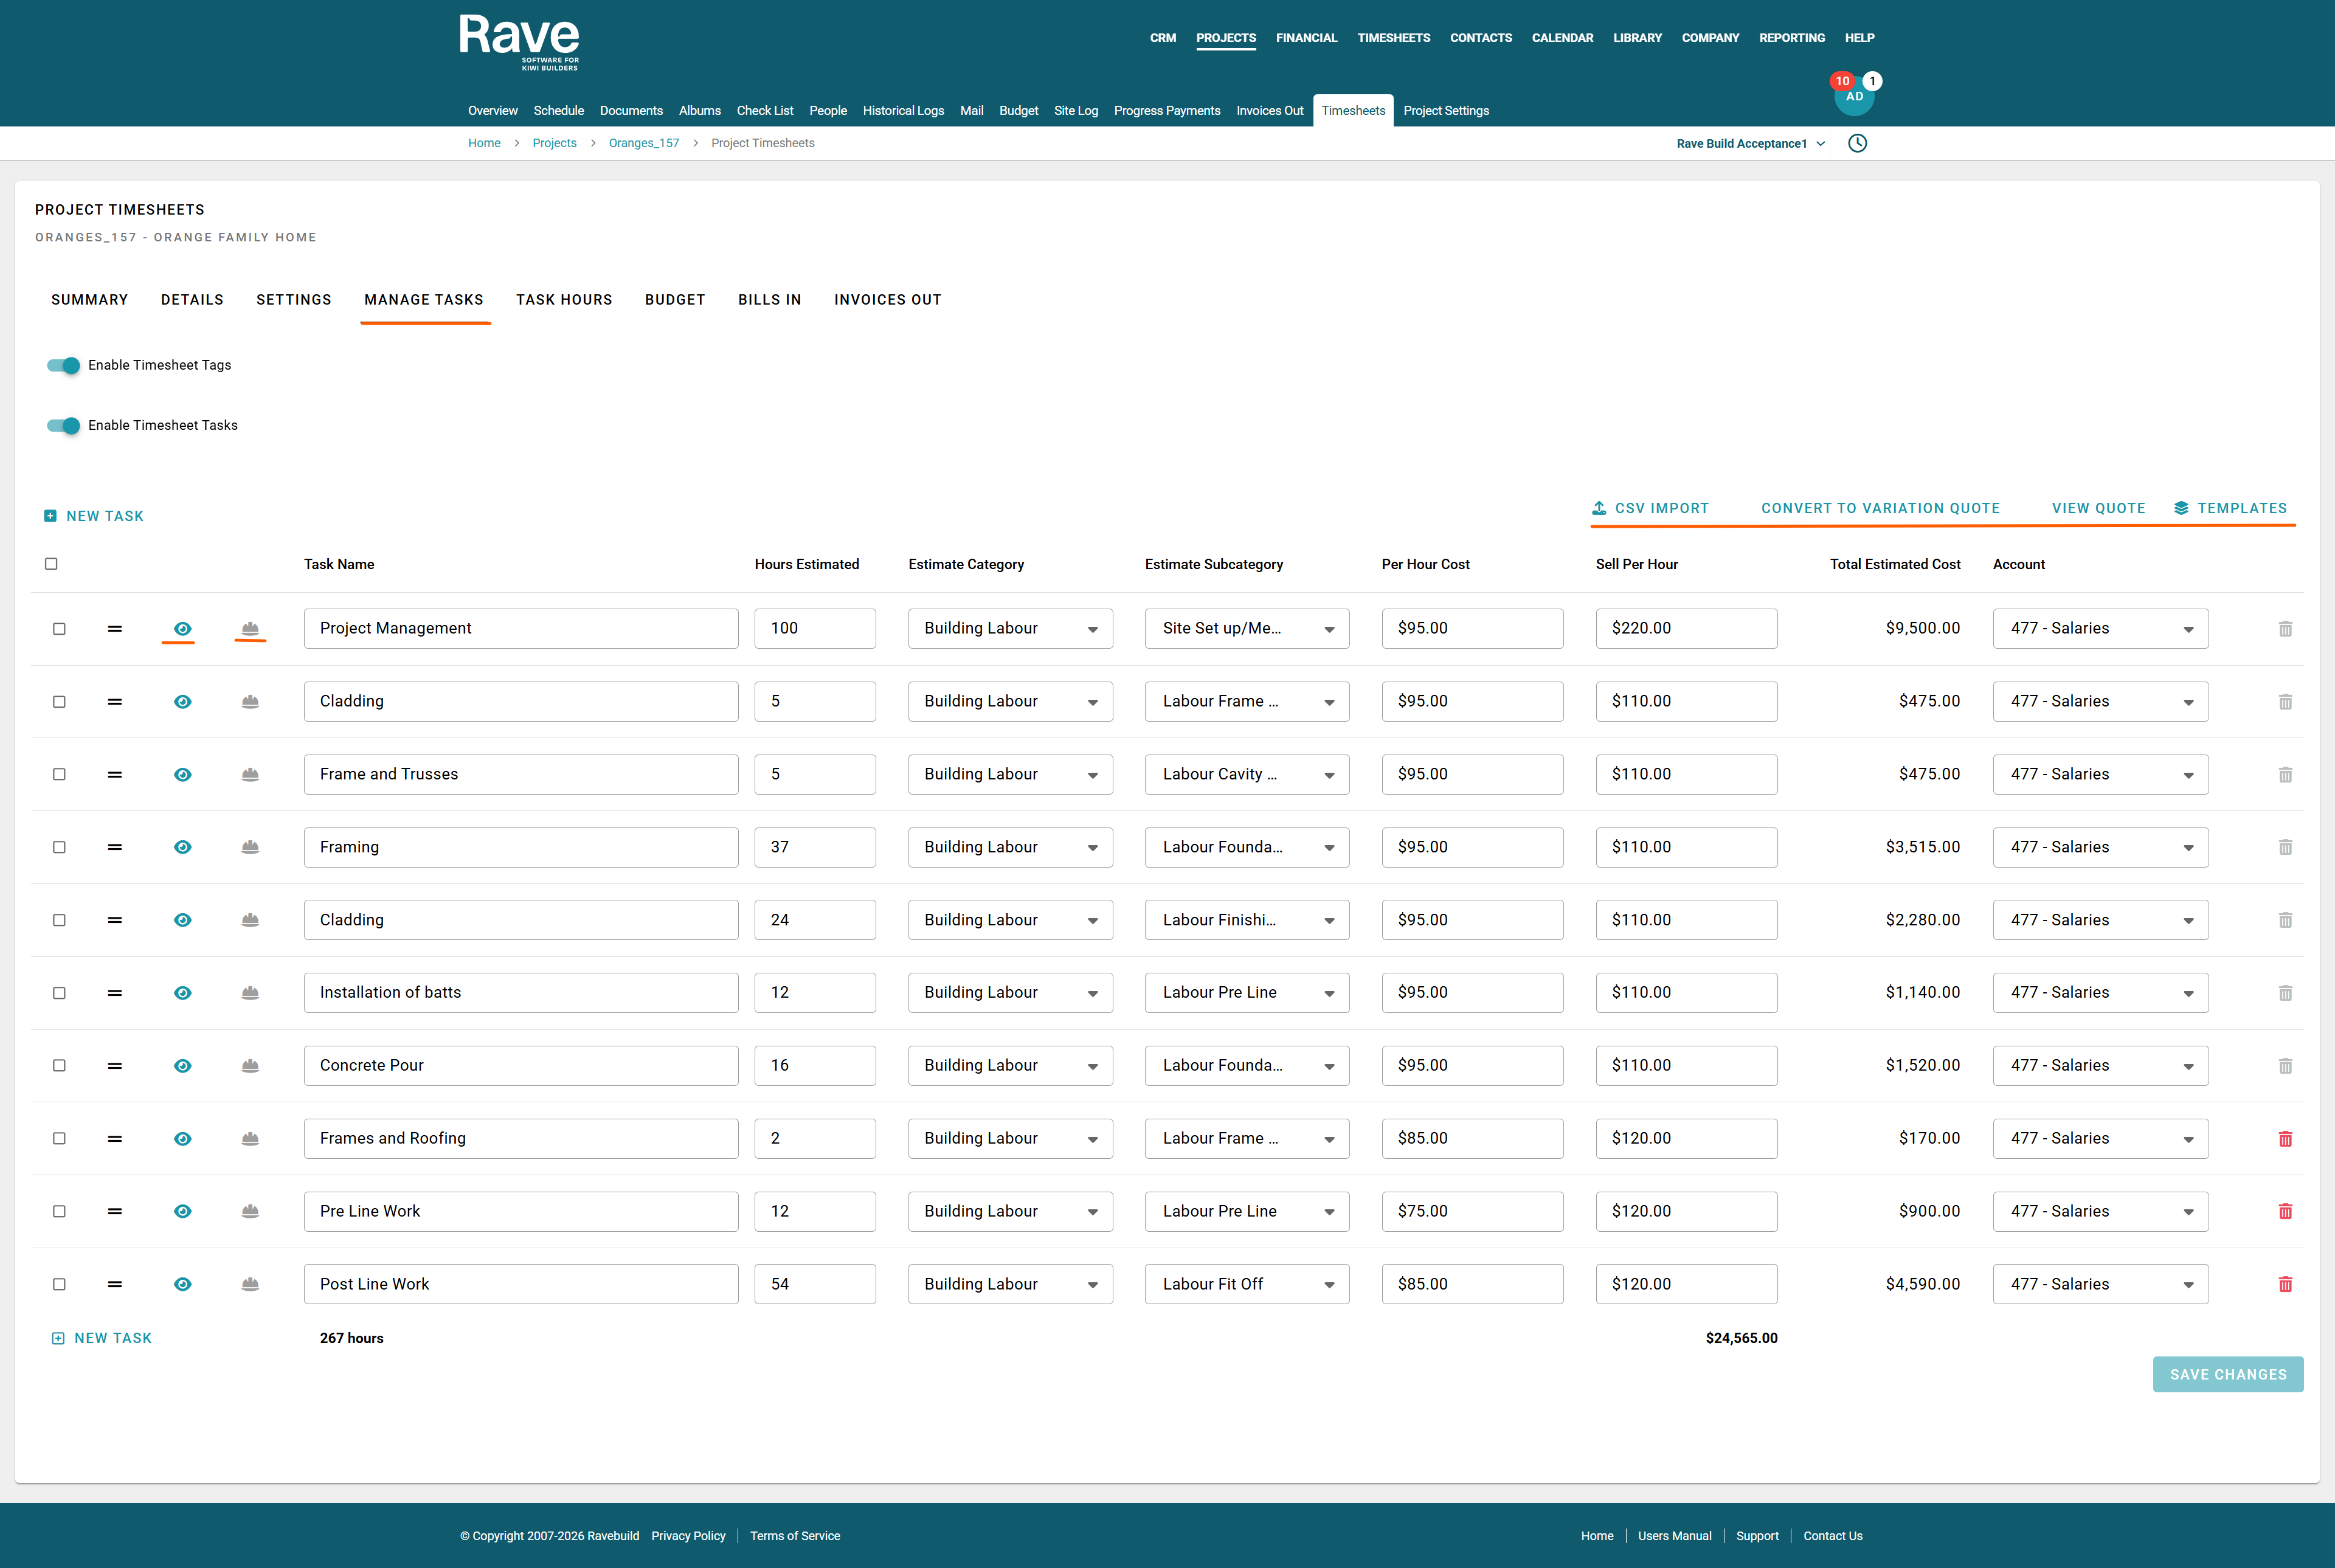Switch to the Task Hours tab
Screen dimensions: 2335x1568
tap(564, 300)
